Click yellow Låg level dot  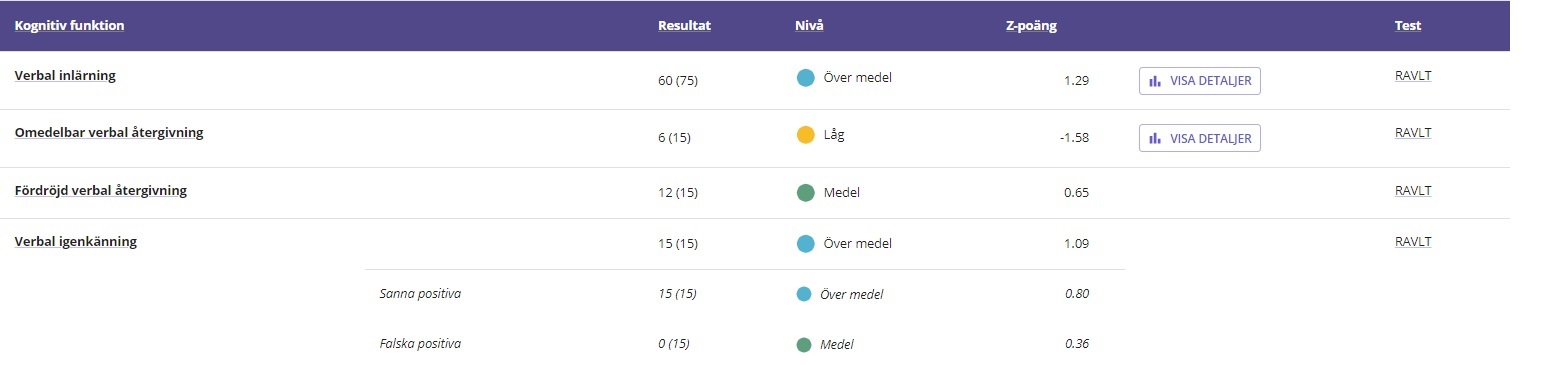tap(805, 135)
